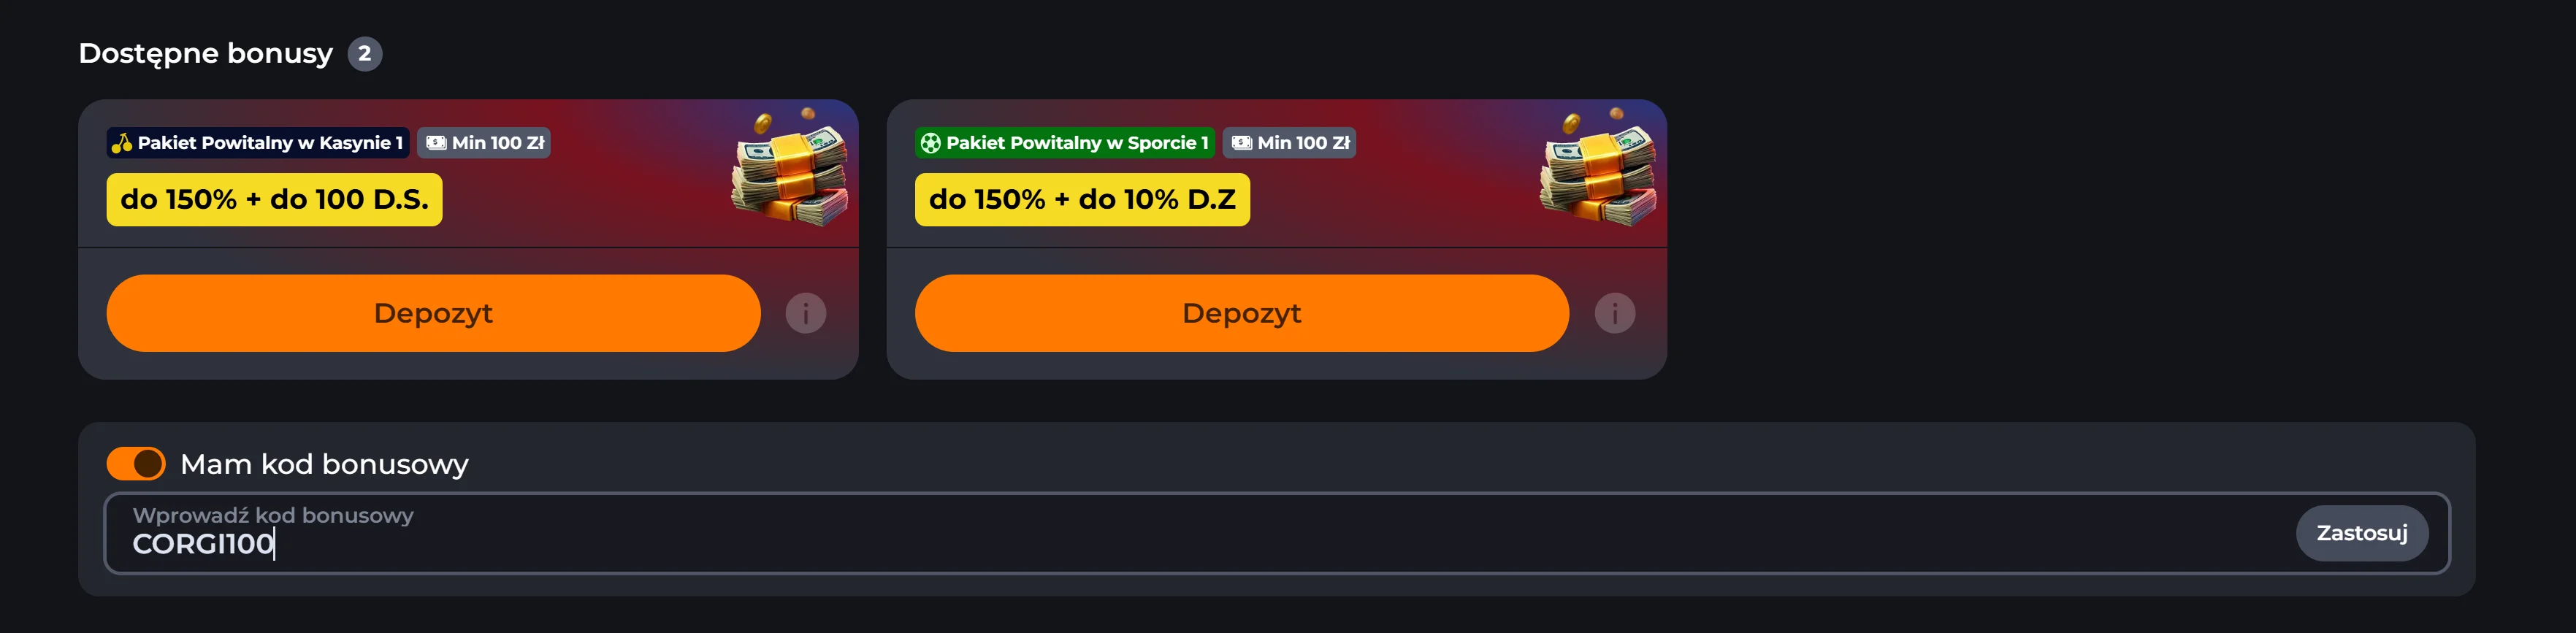This screenshot has width=2576, height=633.
Task: Click the yellow do 150% + do 10% D.Z badge
Action: pos(1081,199)
